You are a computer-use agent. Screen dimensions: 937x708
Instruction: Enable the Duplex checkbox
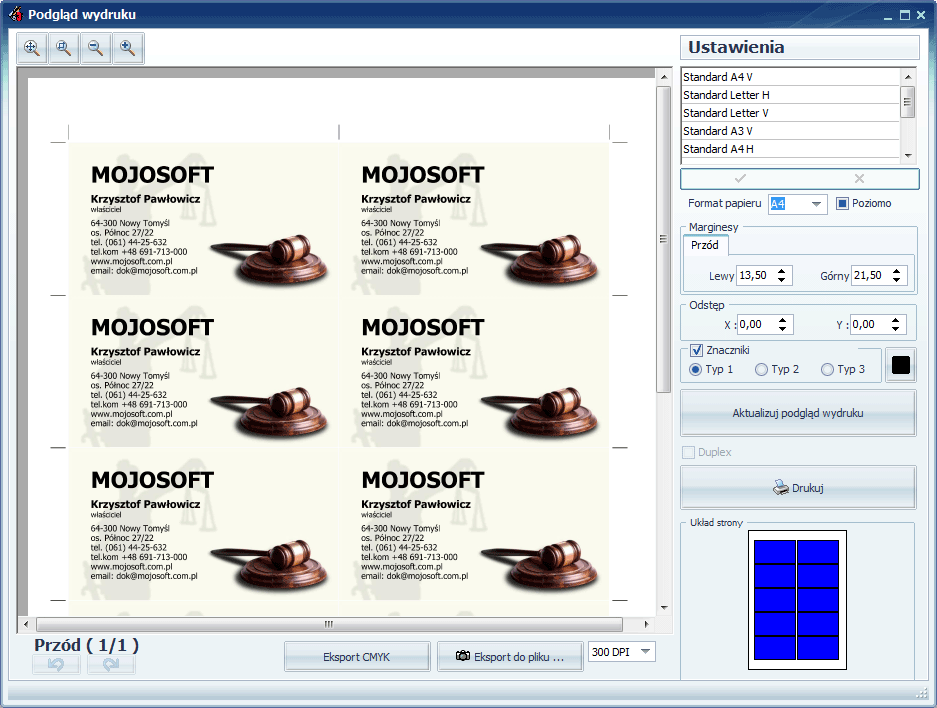pyautogui.click(x=688, y=452)
